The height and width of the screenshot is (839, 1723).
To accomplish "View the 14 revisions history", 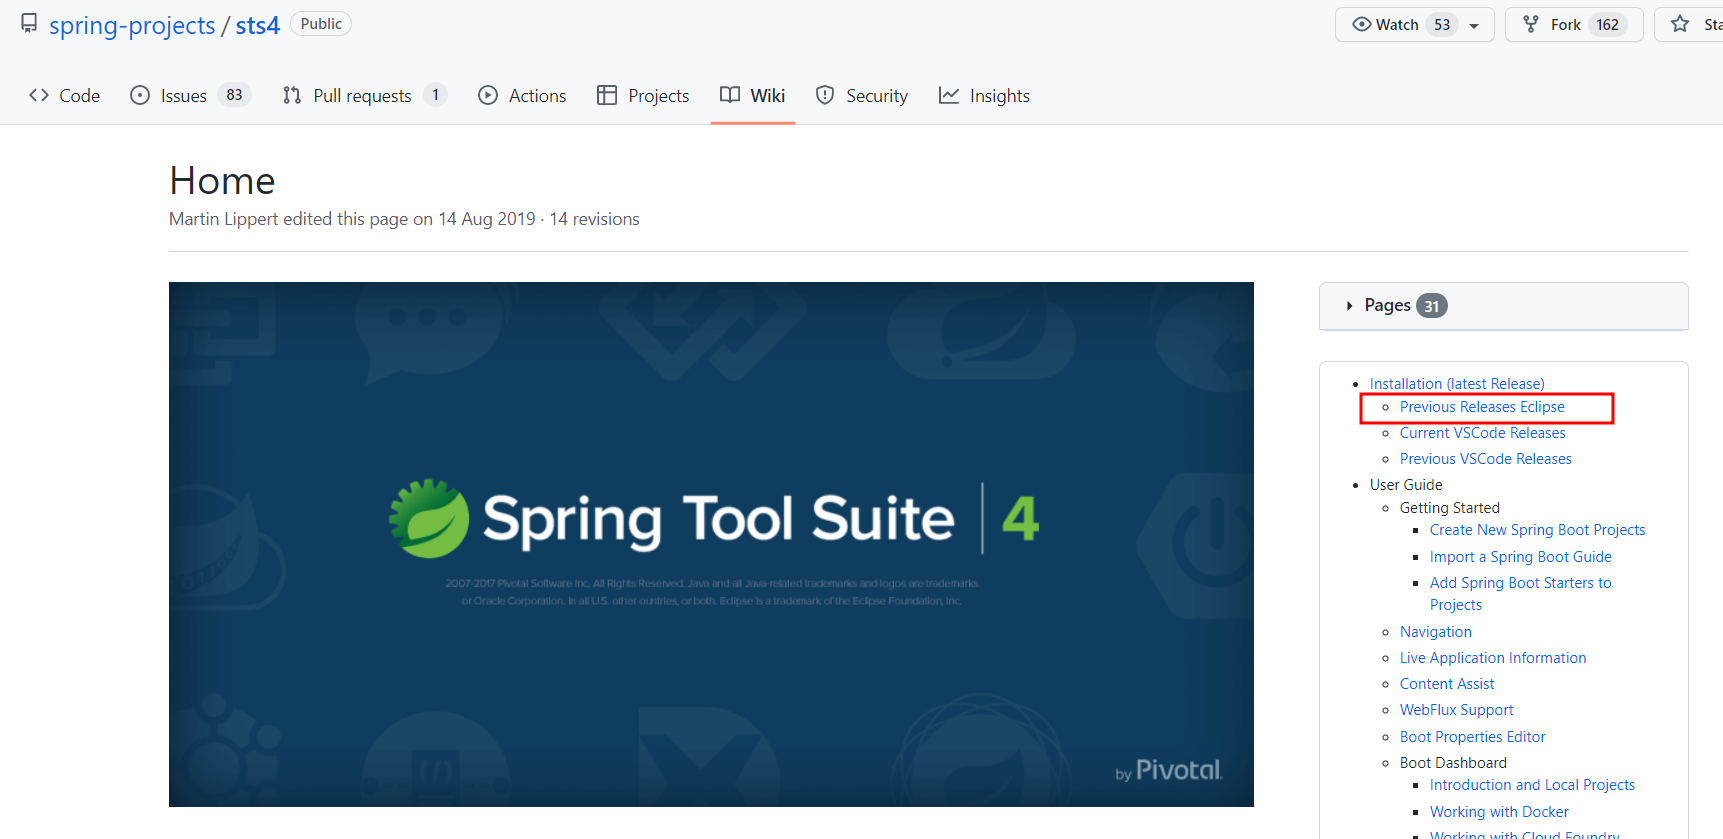I will (x=594, y=219).
